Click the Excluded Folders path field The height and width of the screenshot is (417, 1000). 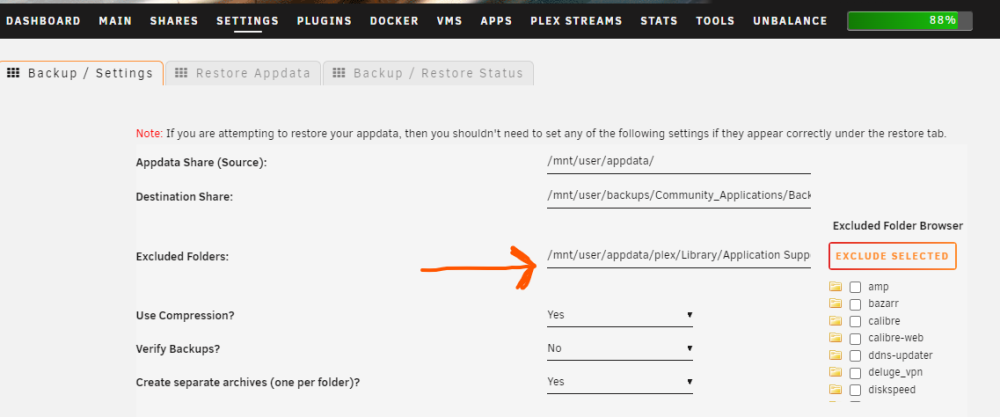click(679, 256)
